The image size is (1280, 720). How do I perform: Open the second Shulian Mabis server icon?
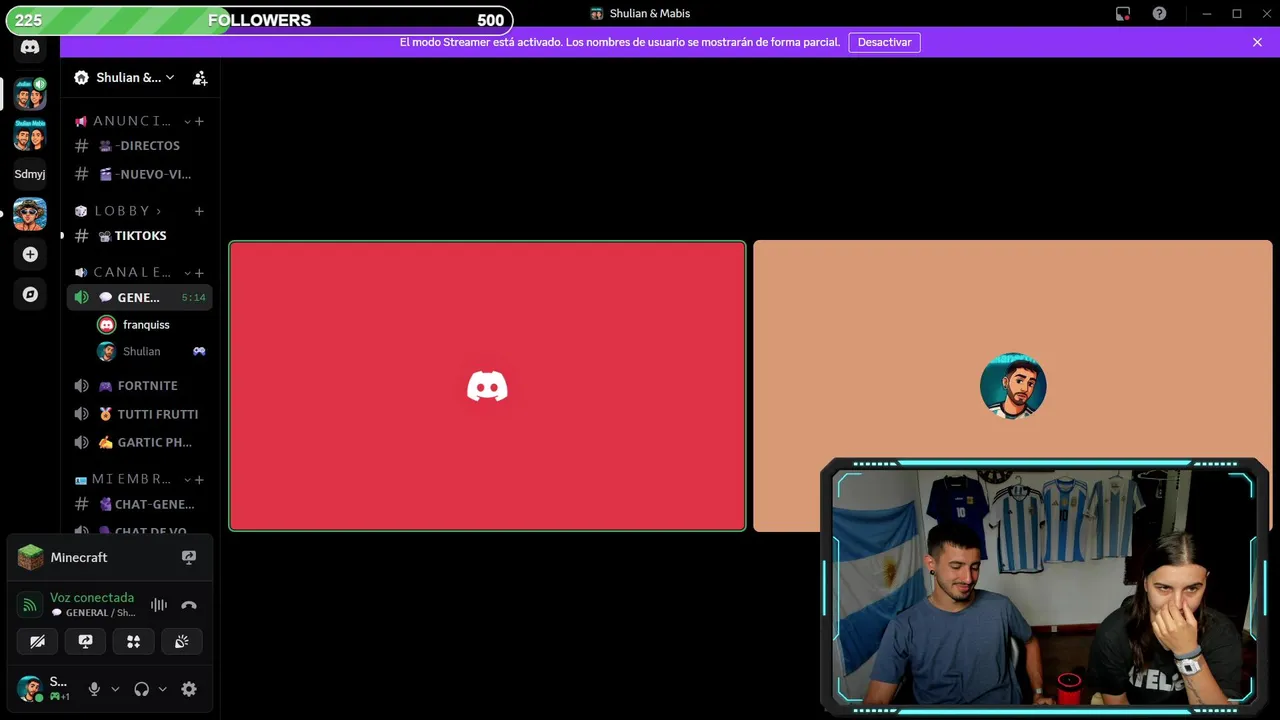point(30,134)
